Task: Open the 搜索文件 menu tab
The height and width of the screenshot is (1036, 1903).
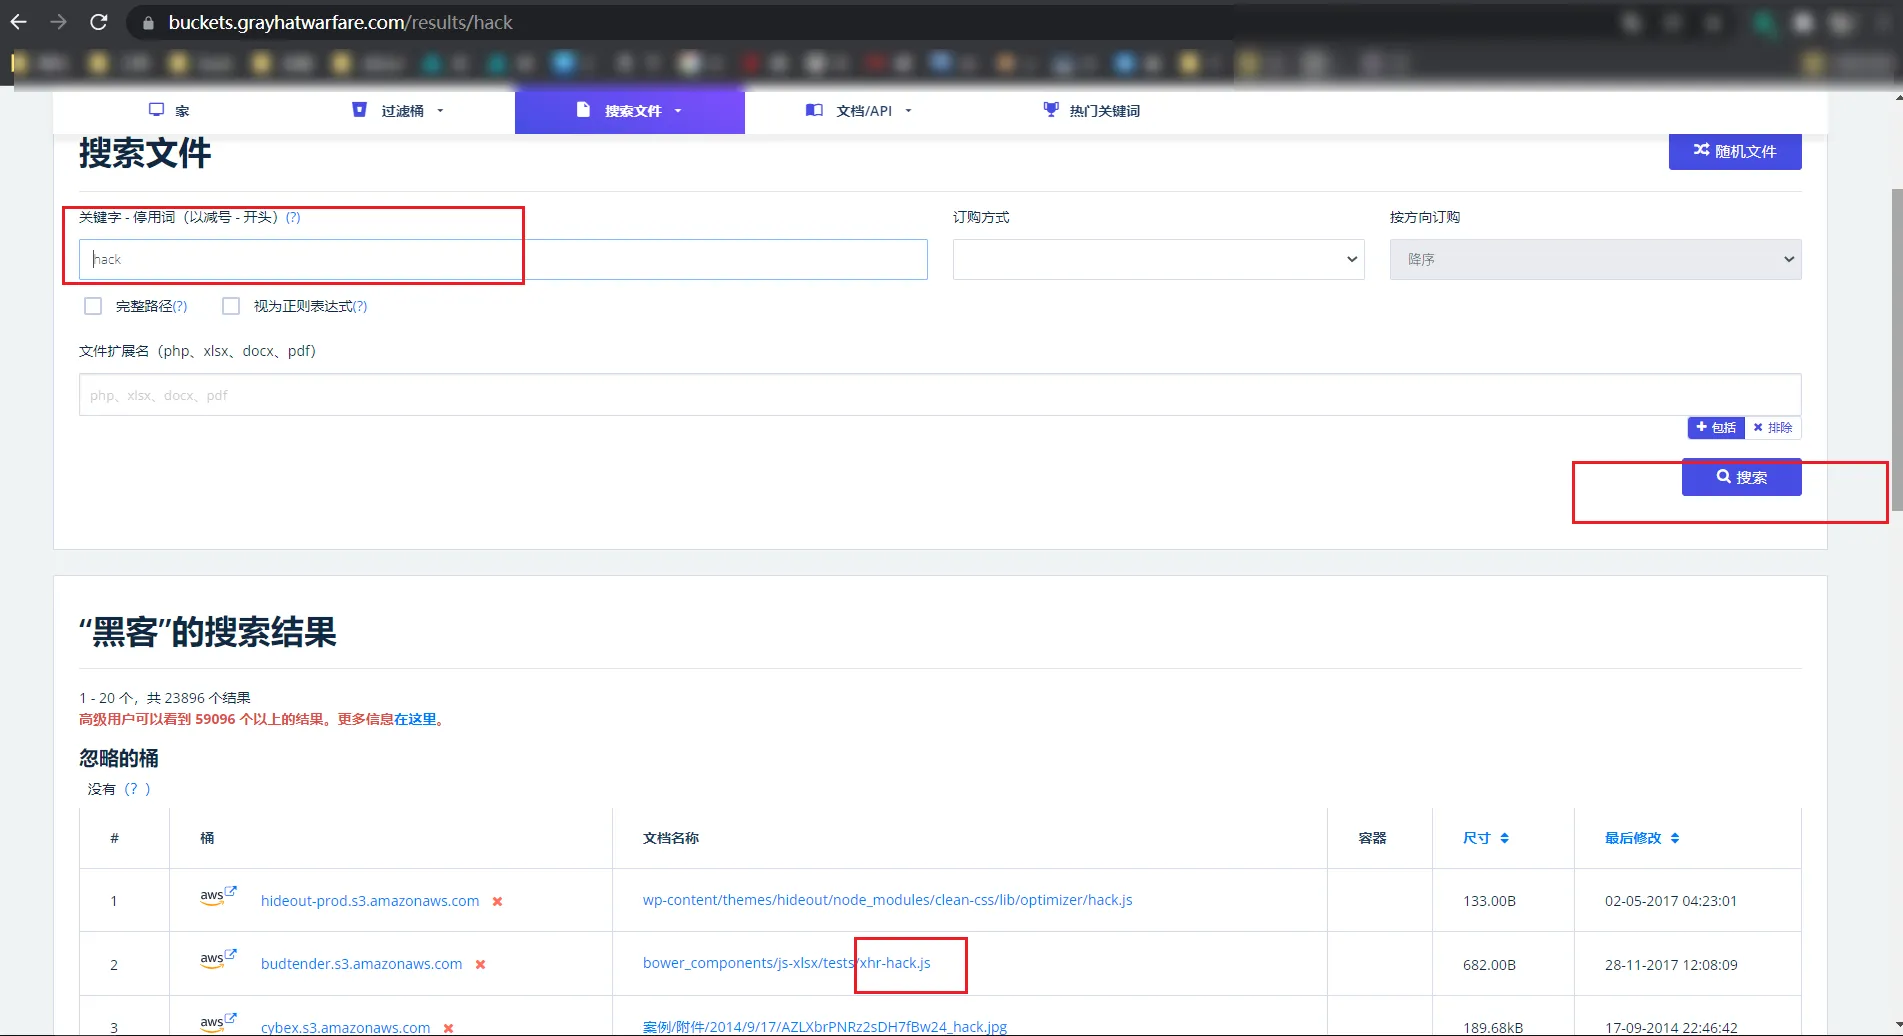Action: [x=629, y=110]
